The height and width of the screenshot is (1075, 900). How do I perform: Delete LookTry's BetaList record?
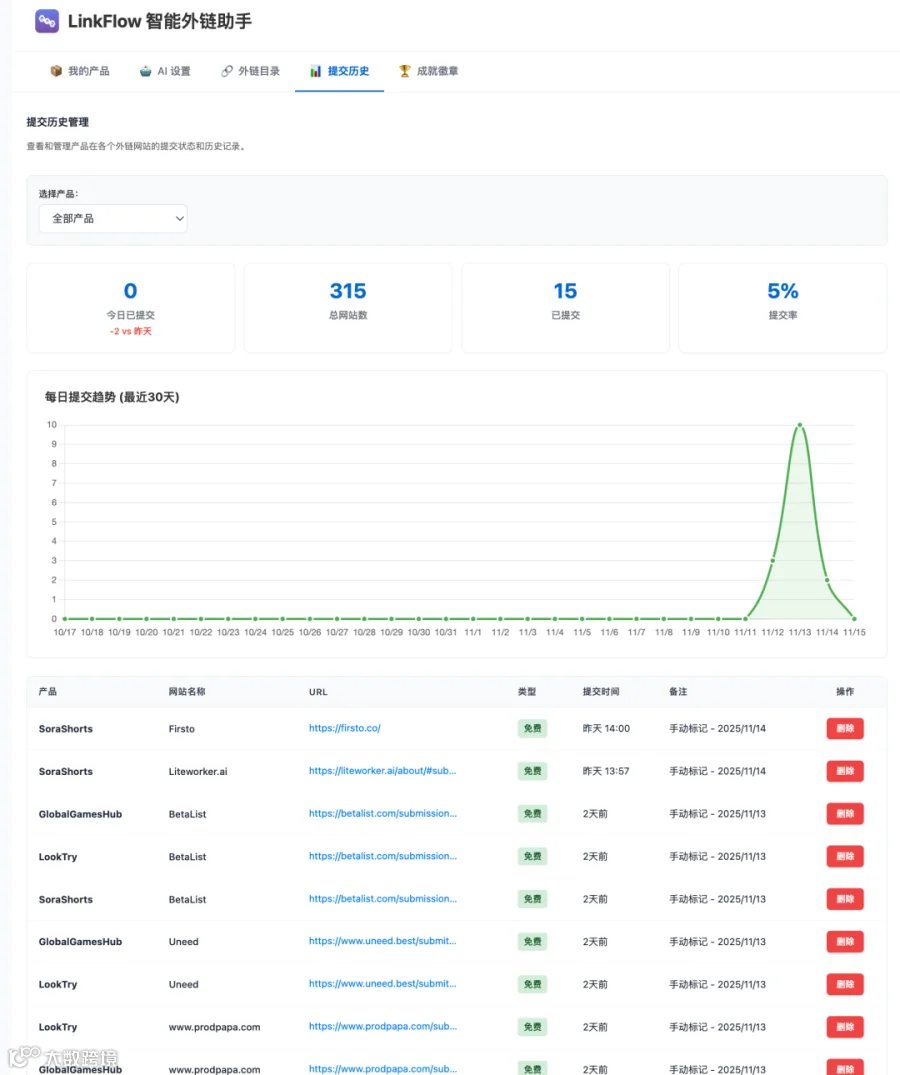tap(844, 856)
